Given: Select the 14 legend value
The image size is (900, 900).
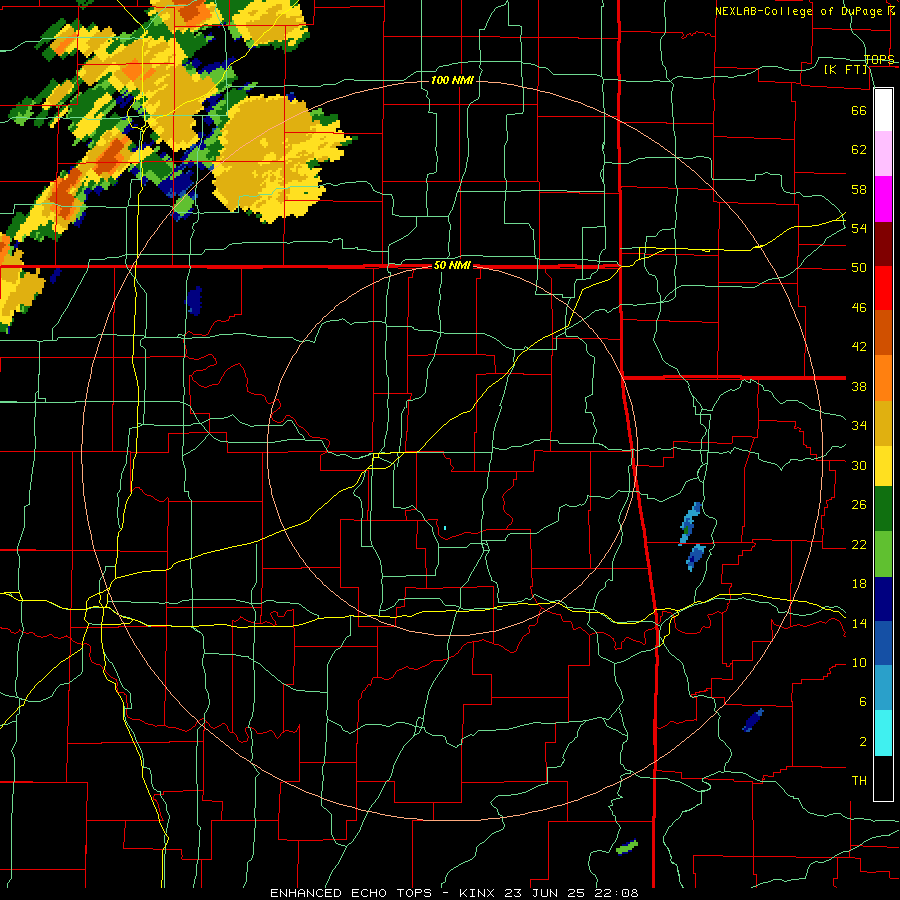Looking at the screenshot, I should tap(859, 623).
